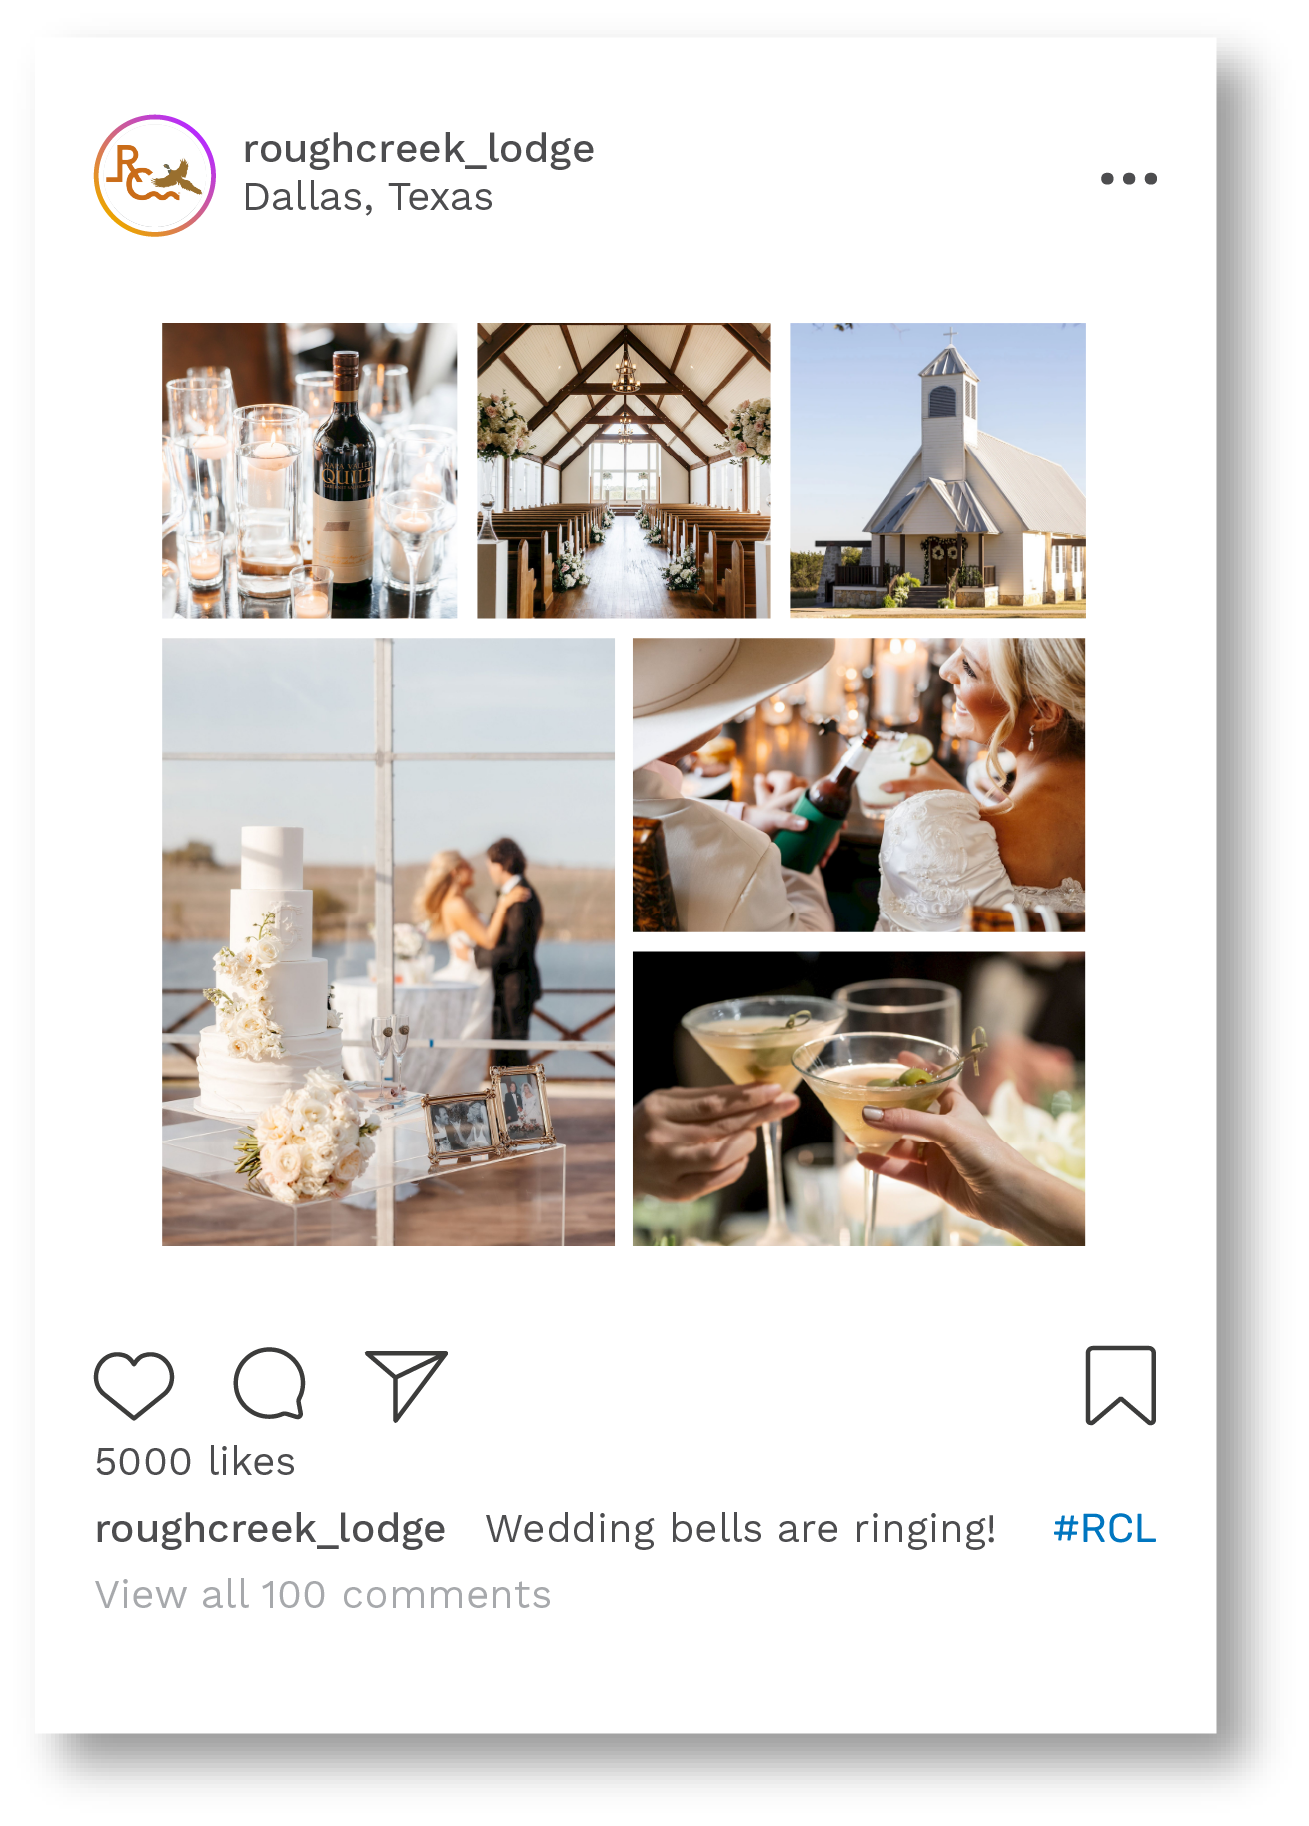Open the RC profile picture avatar
1309x1826 pixels.
click(155, 176)
